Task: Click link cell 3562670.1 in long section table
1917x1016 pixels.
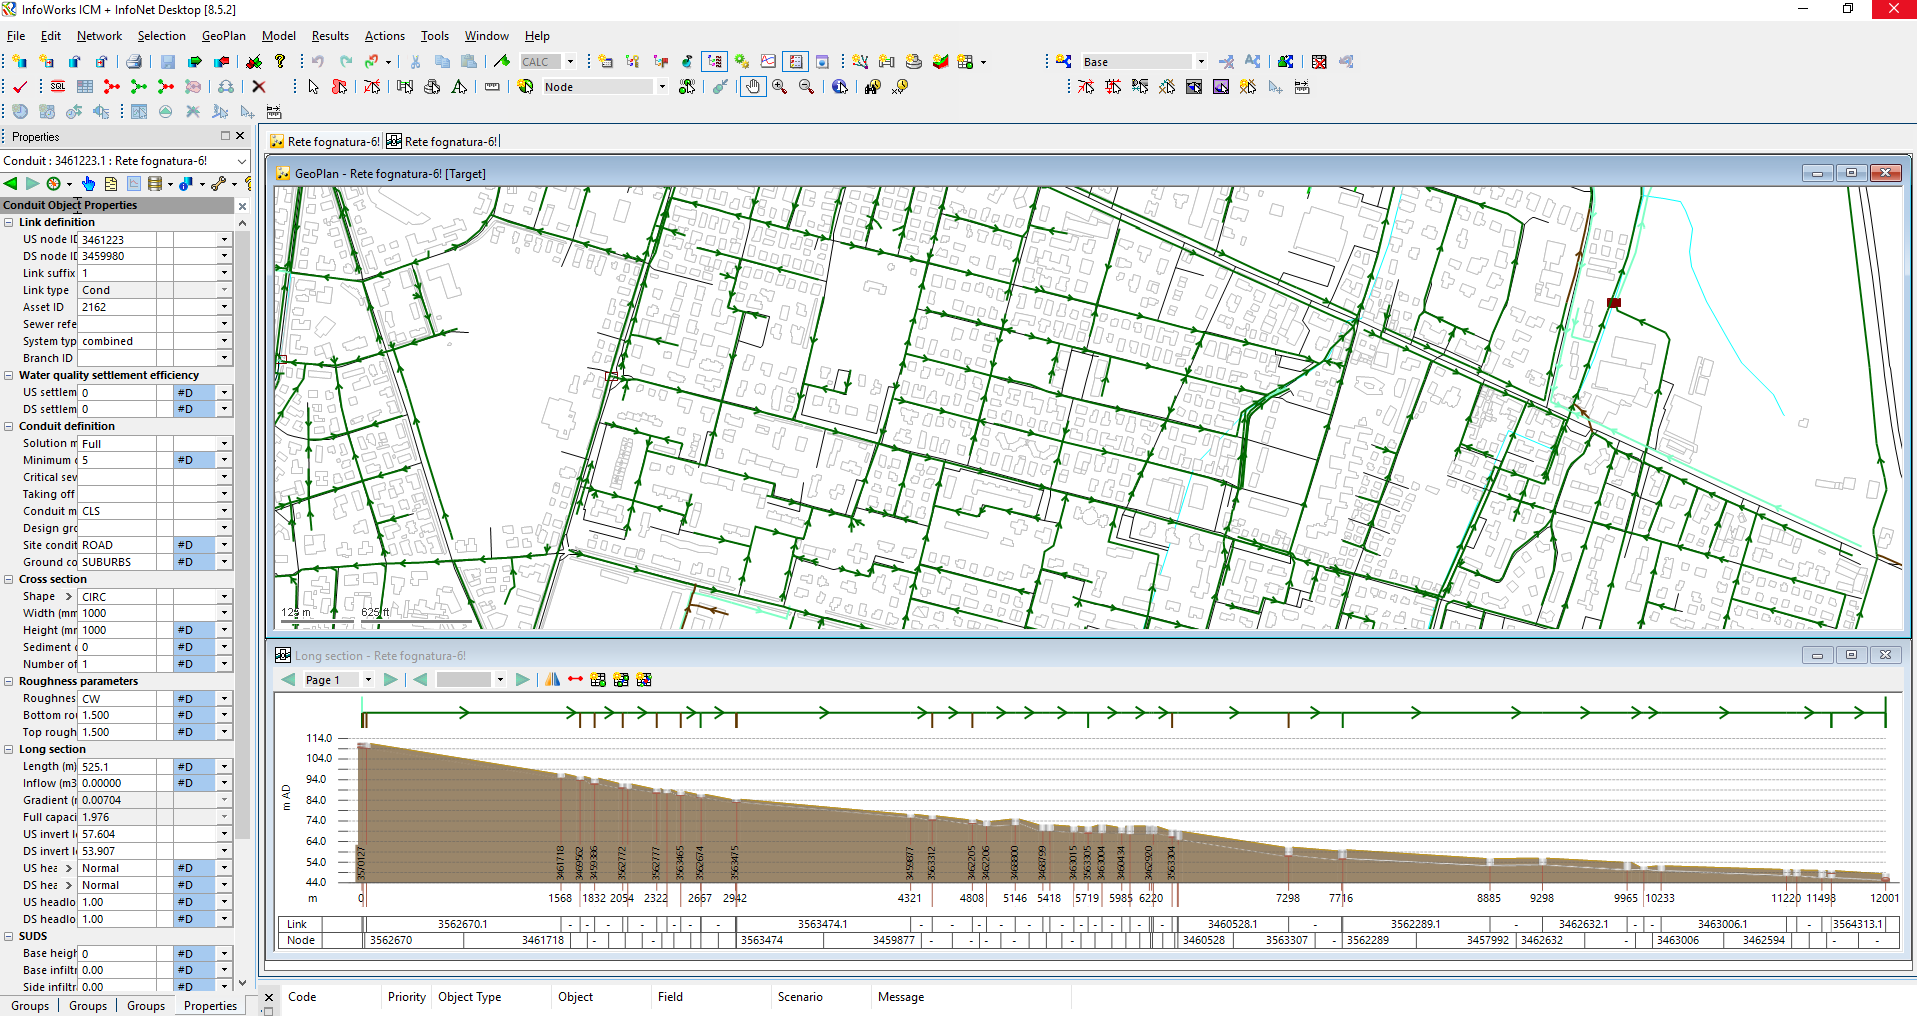Action: click(463, 925)
